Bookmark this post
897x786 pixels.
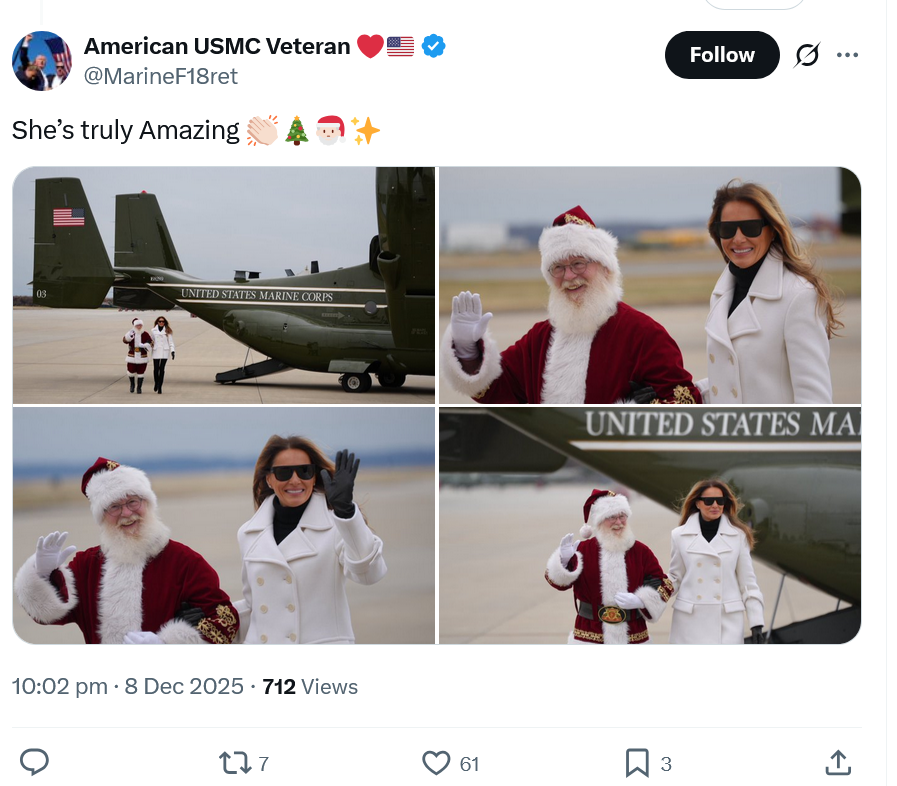tap(637, 763)
